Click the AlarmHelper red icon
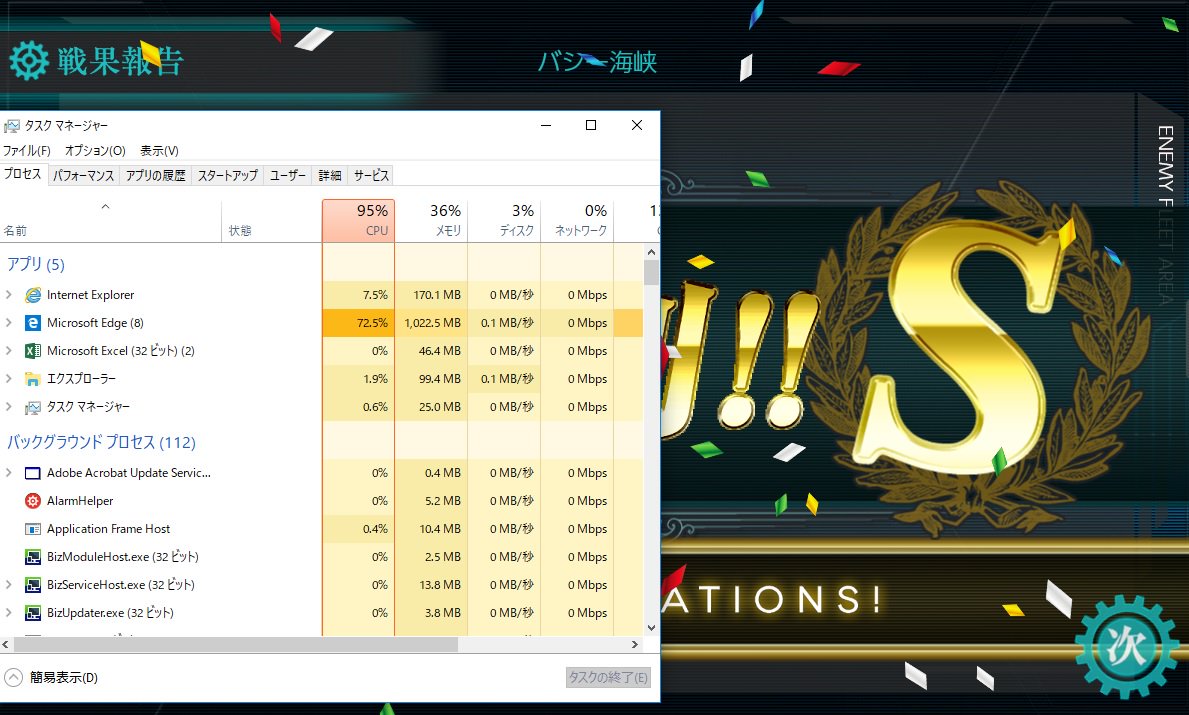 pyautogui.click(x=33, y=501)
